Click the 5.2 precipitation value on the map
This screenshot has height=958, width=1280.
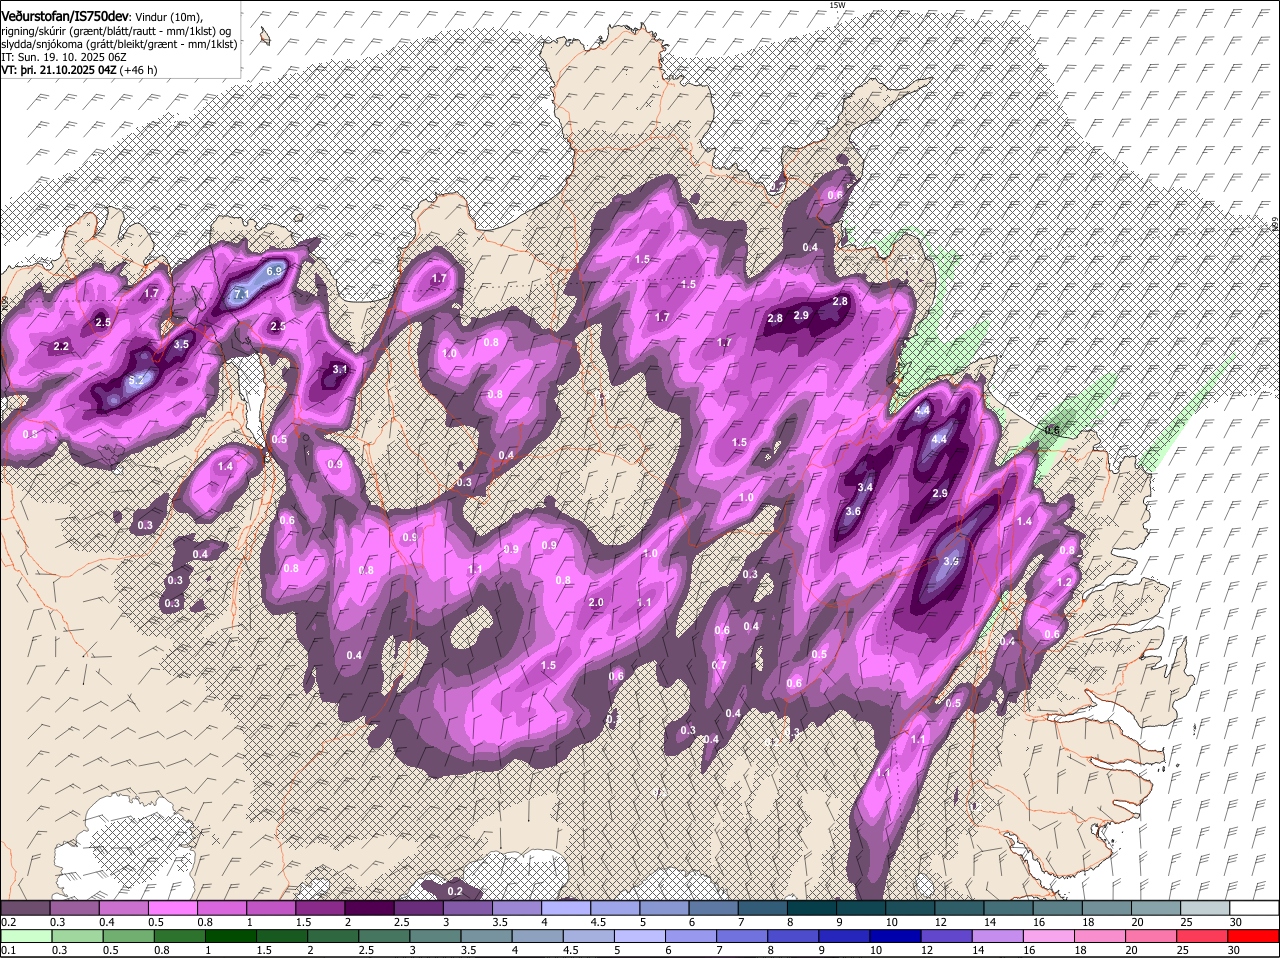point(139,381)
